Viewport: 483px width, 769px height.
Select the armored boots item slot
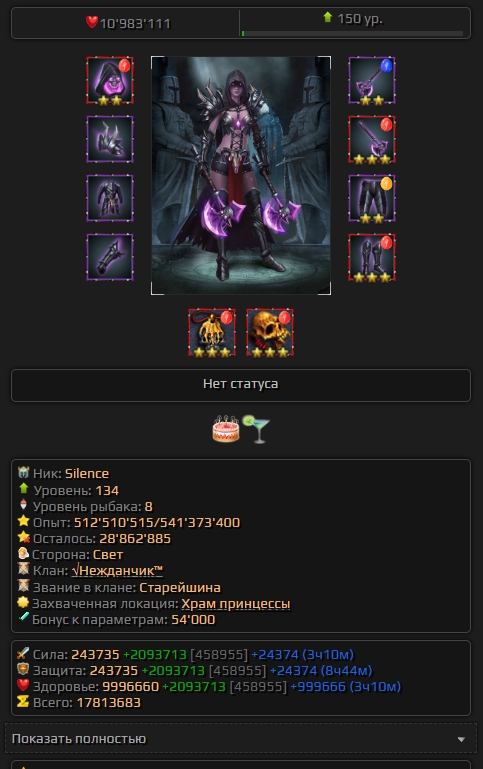372,257
